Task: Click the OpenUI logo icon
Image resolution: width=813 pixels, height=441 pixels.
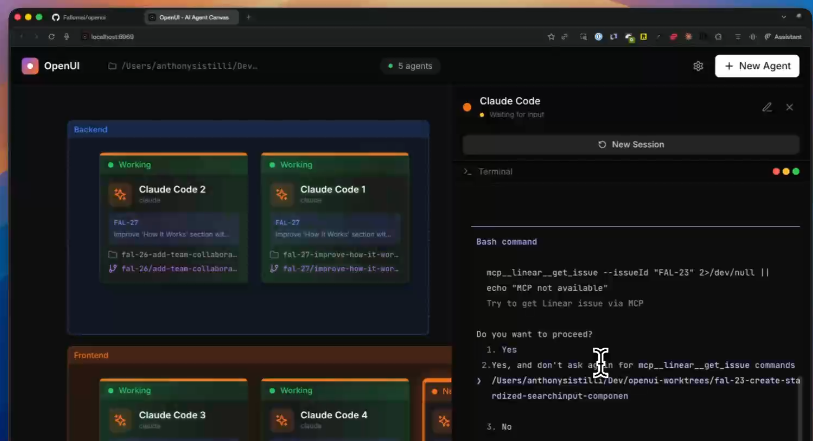Action: (30, 66)
